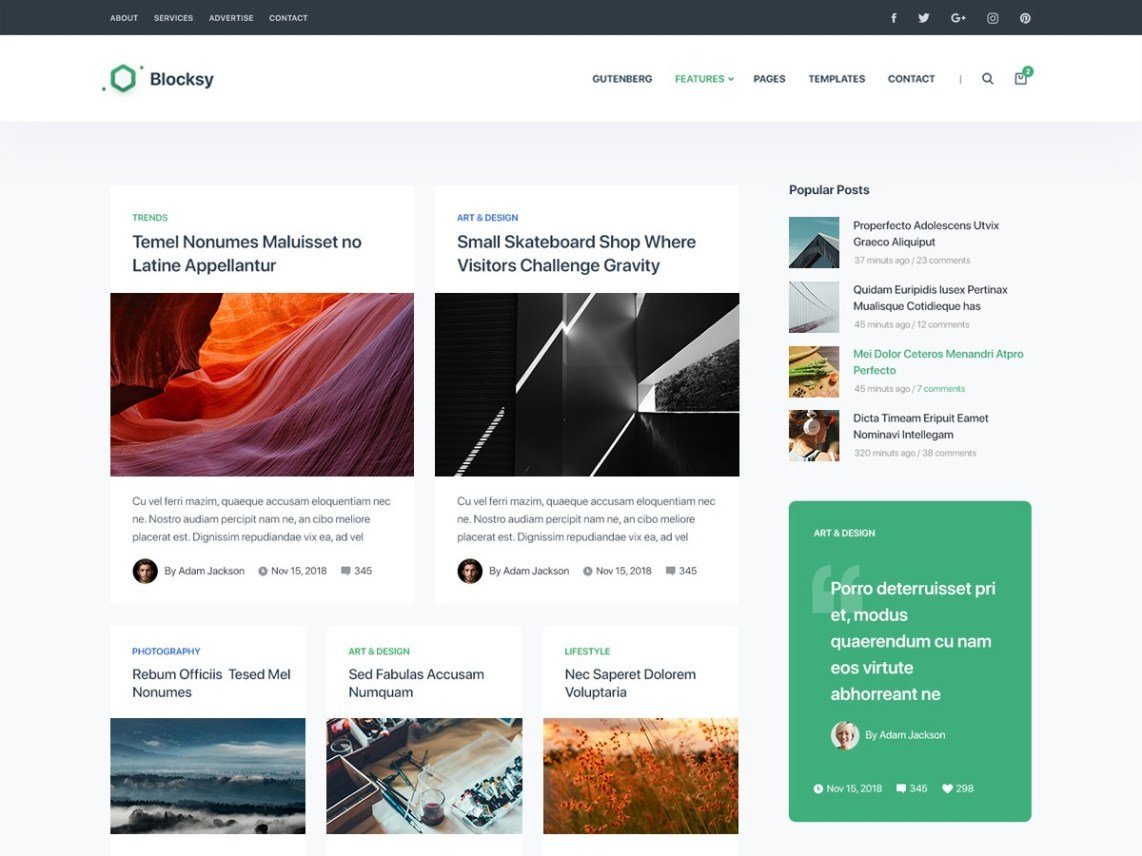The height and width of the screenshot is (856, 1142).
Task: Open the search magnifier icon
Action: point(988,78)
